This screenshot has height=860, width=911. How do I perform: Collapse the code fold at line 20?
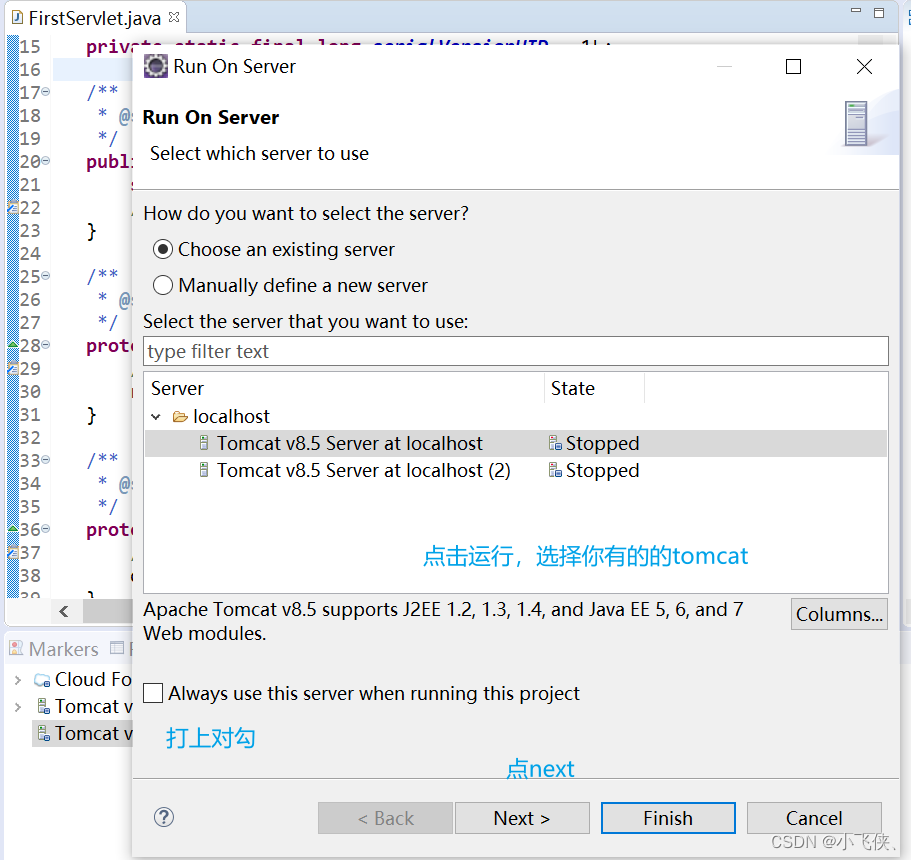pyautogui.click(x=45, y=160)
